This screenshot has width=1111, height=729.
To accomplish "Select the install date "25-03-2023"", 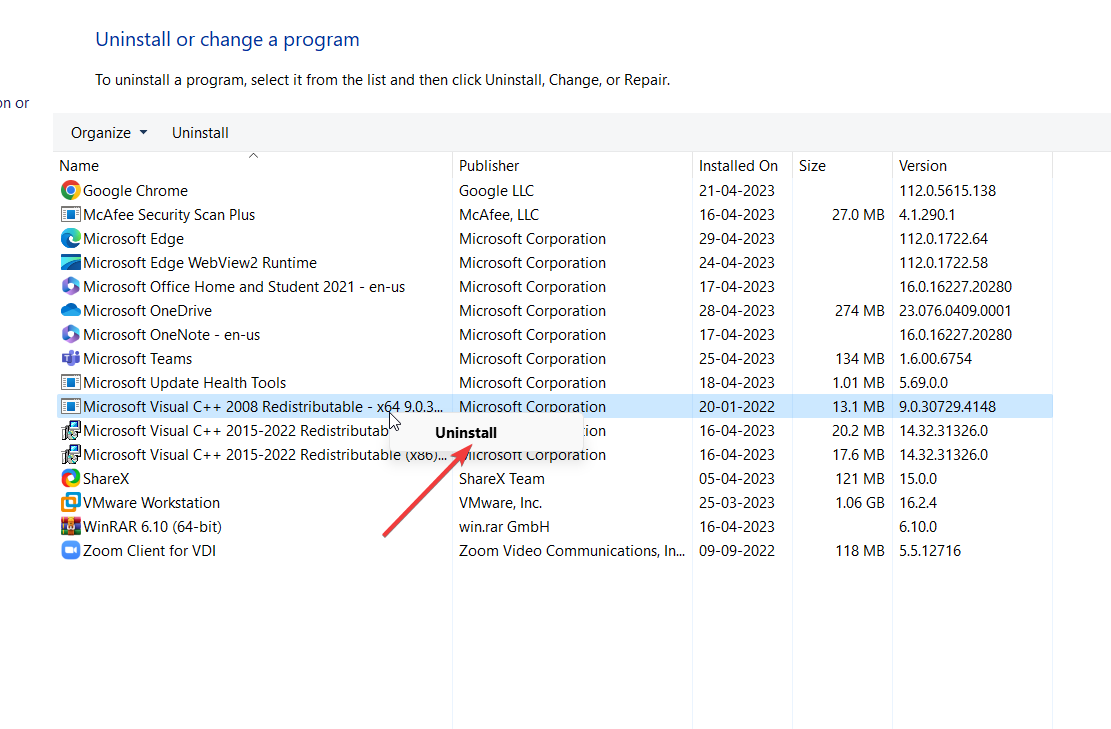I will click(737, 503).
